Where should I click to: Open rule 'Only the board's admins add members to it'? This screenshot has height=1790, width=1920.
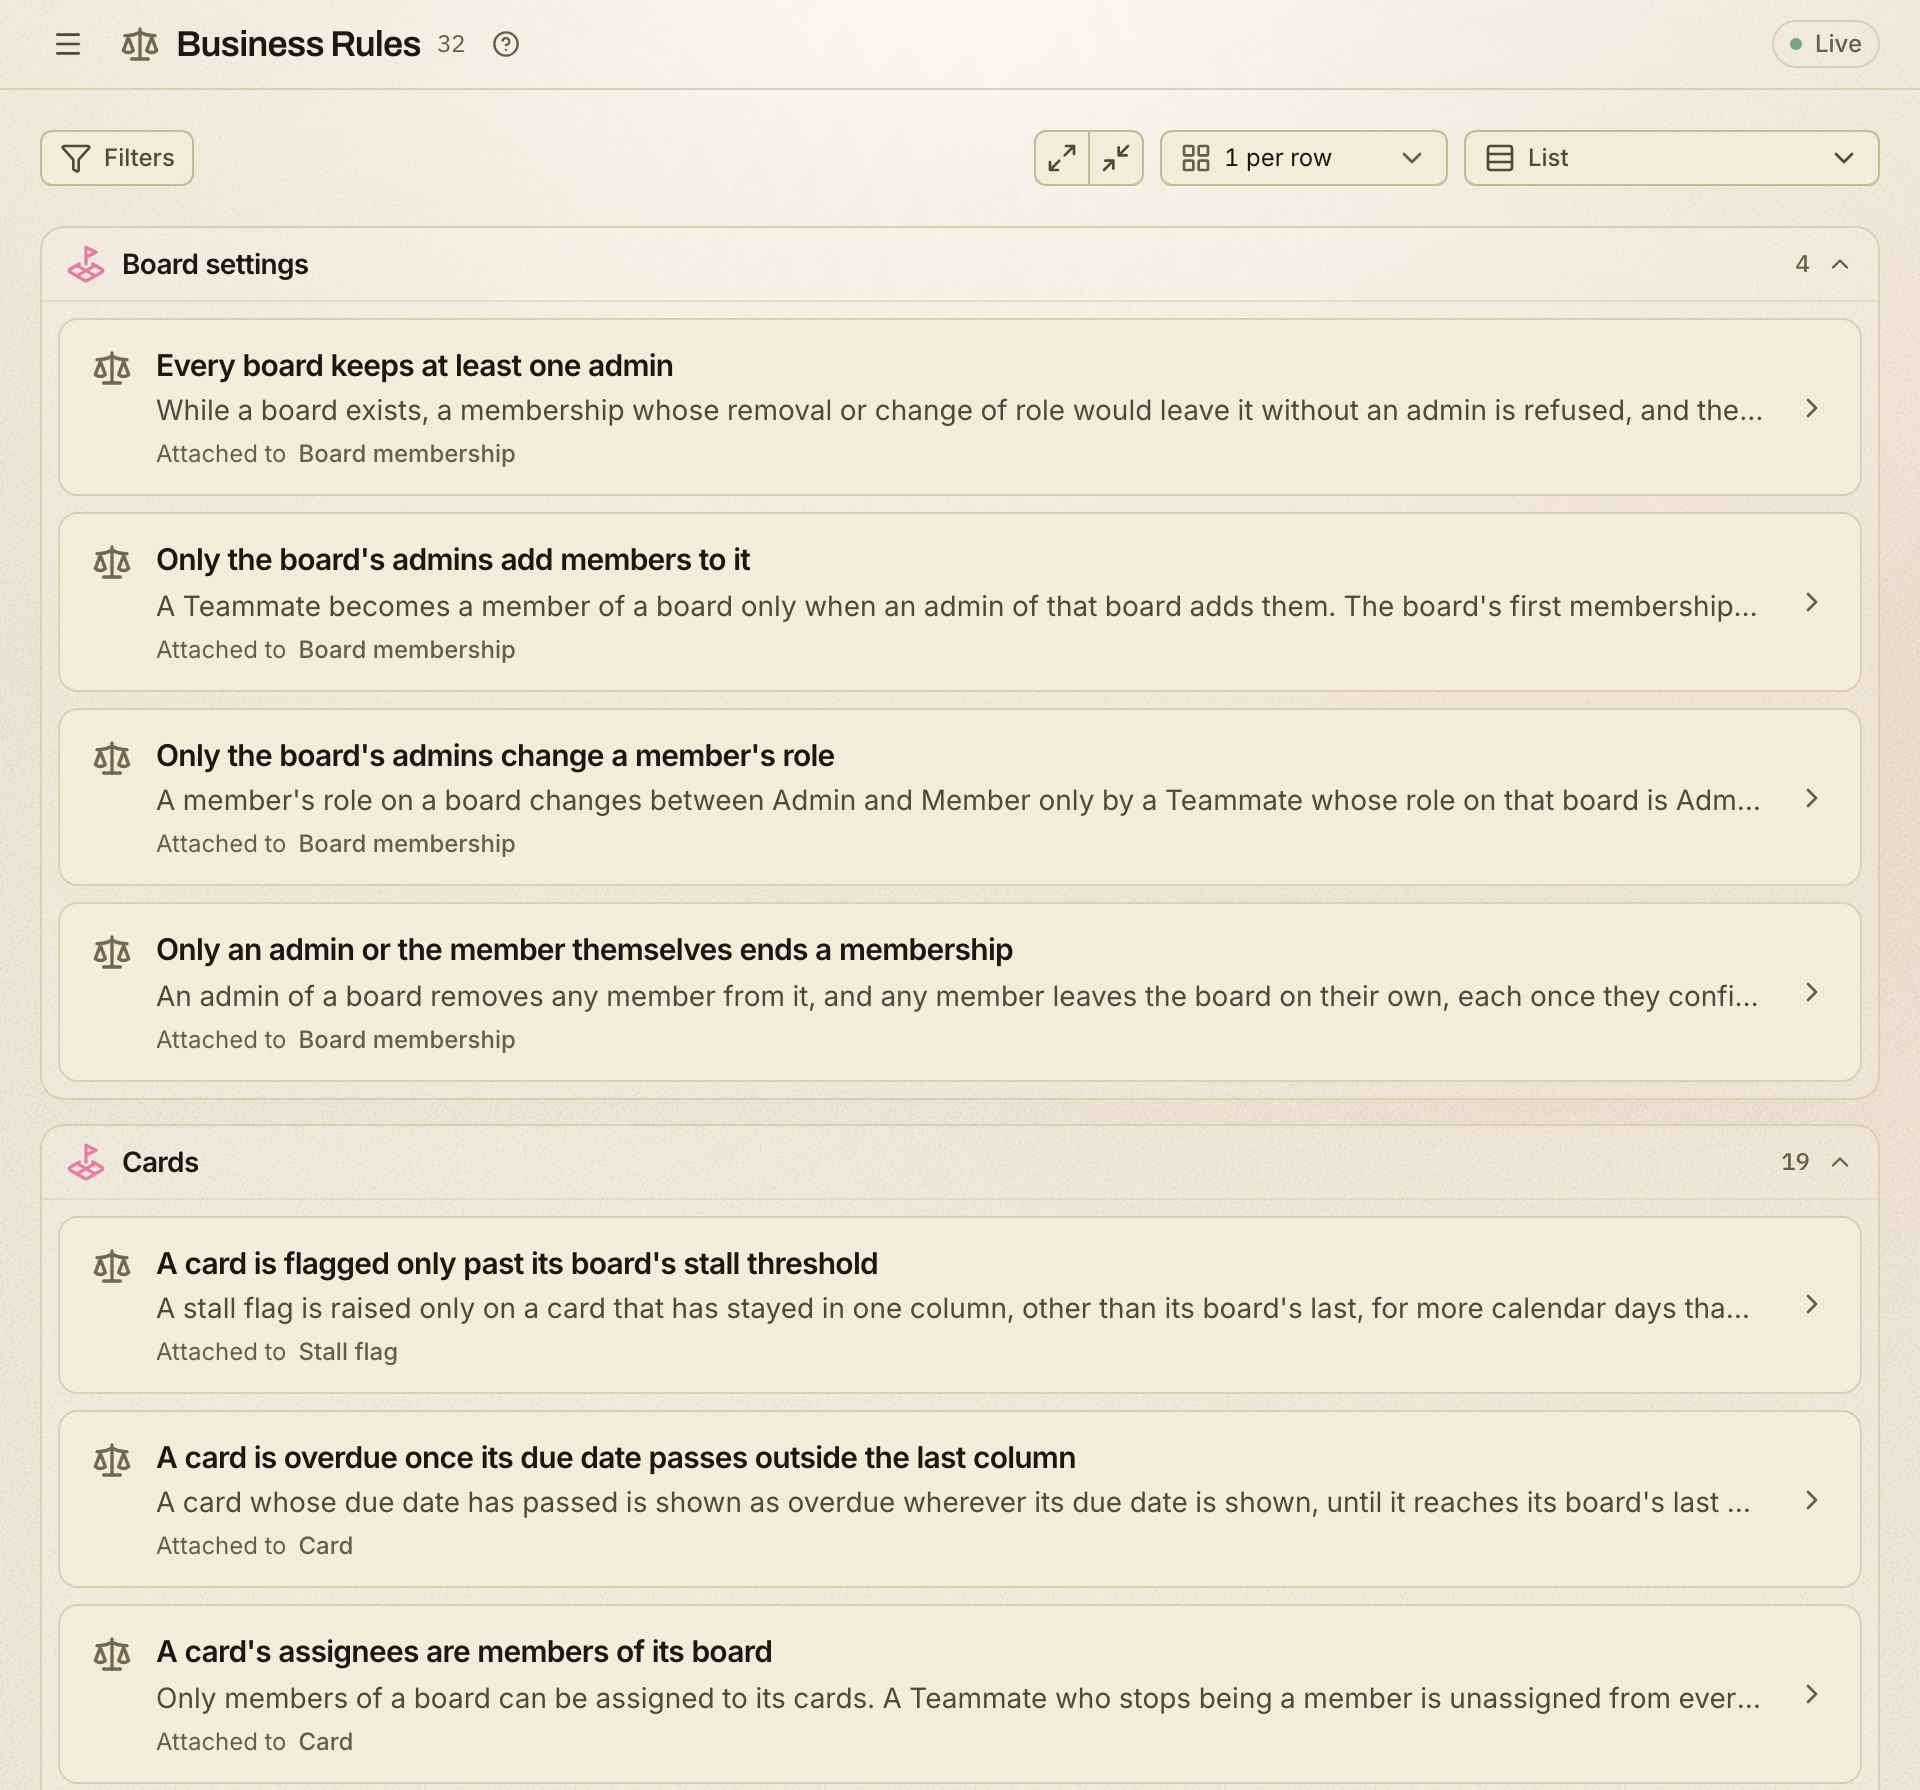pos(960,602)
